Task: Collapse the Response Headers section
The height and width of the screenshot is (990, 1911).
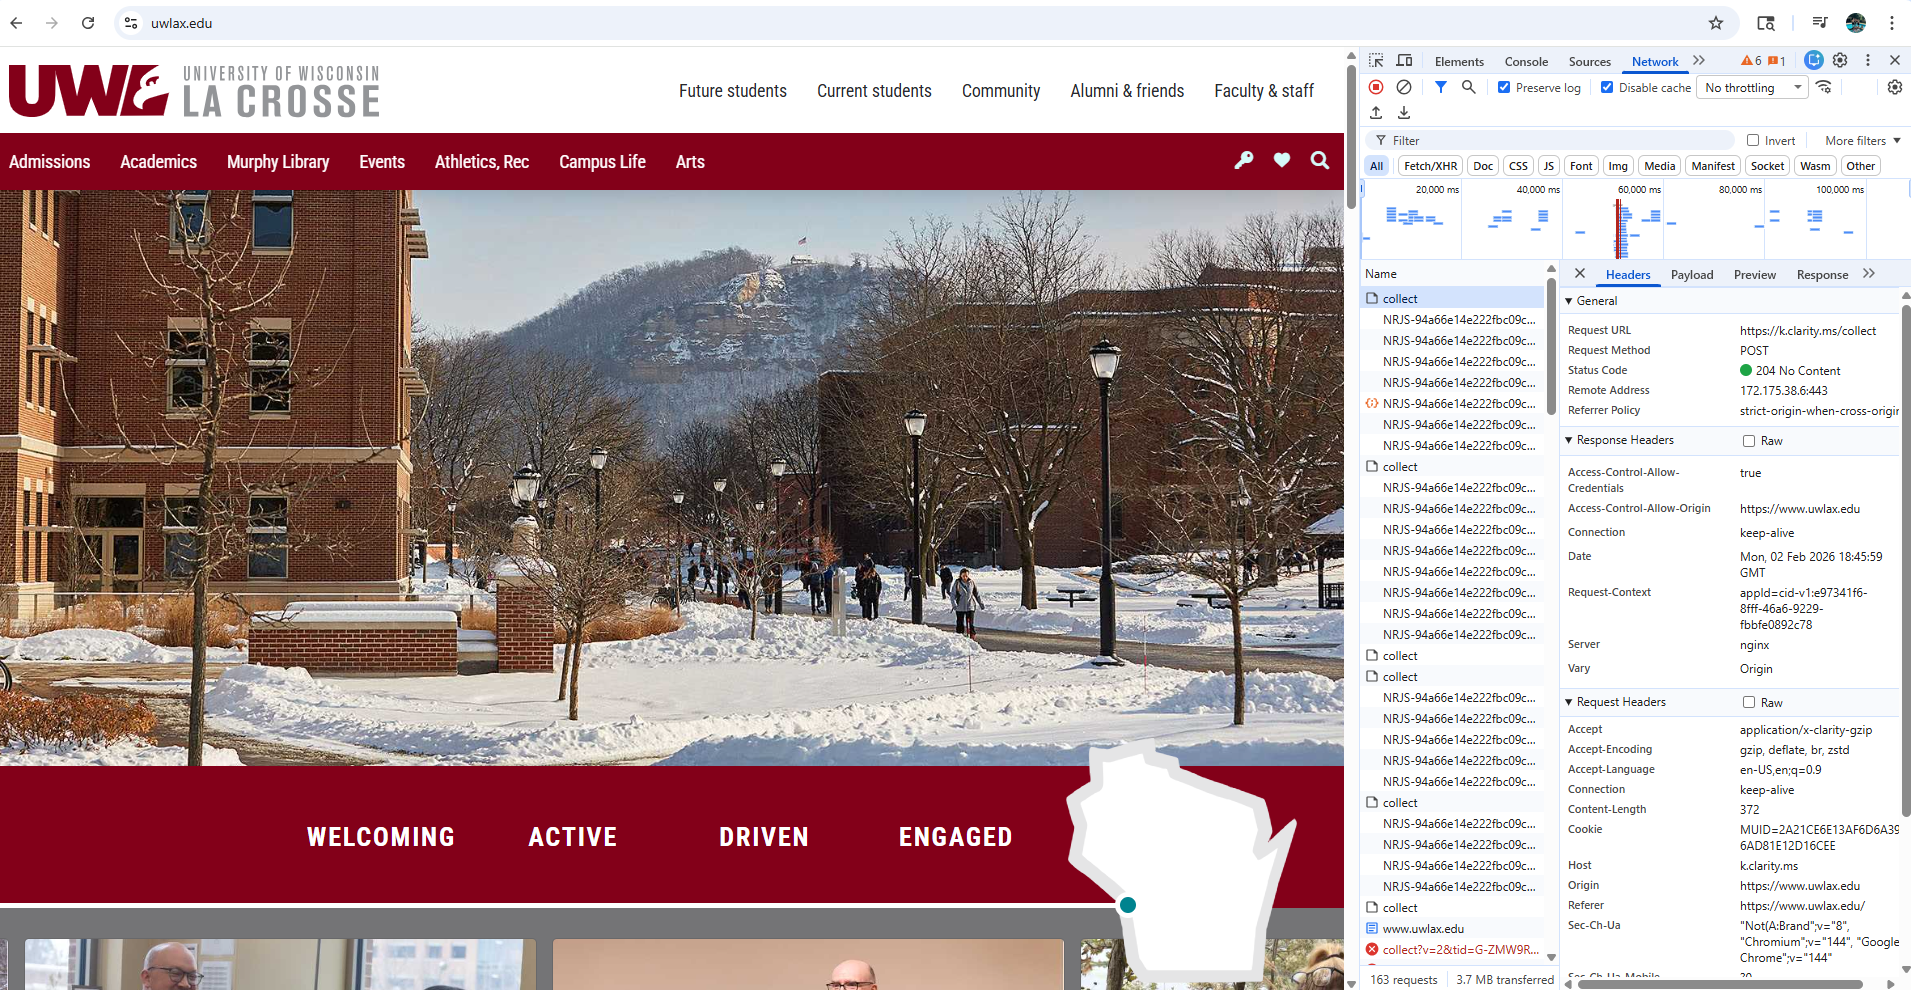Action: 1569,440
